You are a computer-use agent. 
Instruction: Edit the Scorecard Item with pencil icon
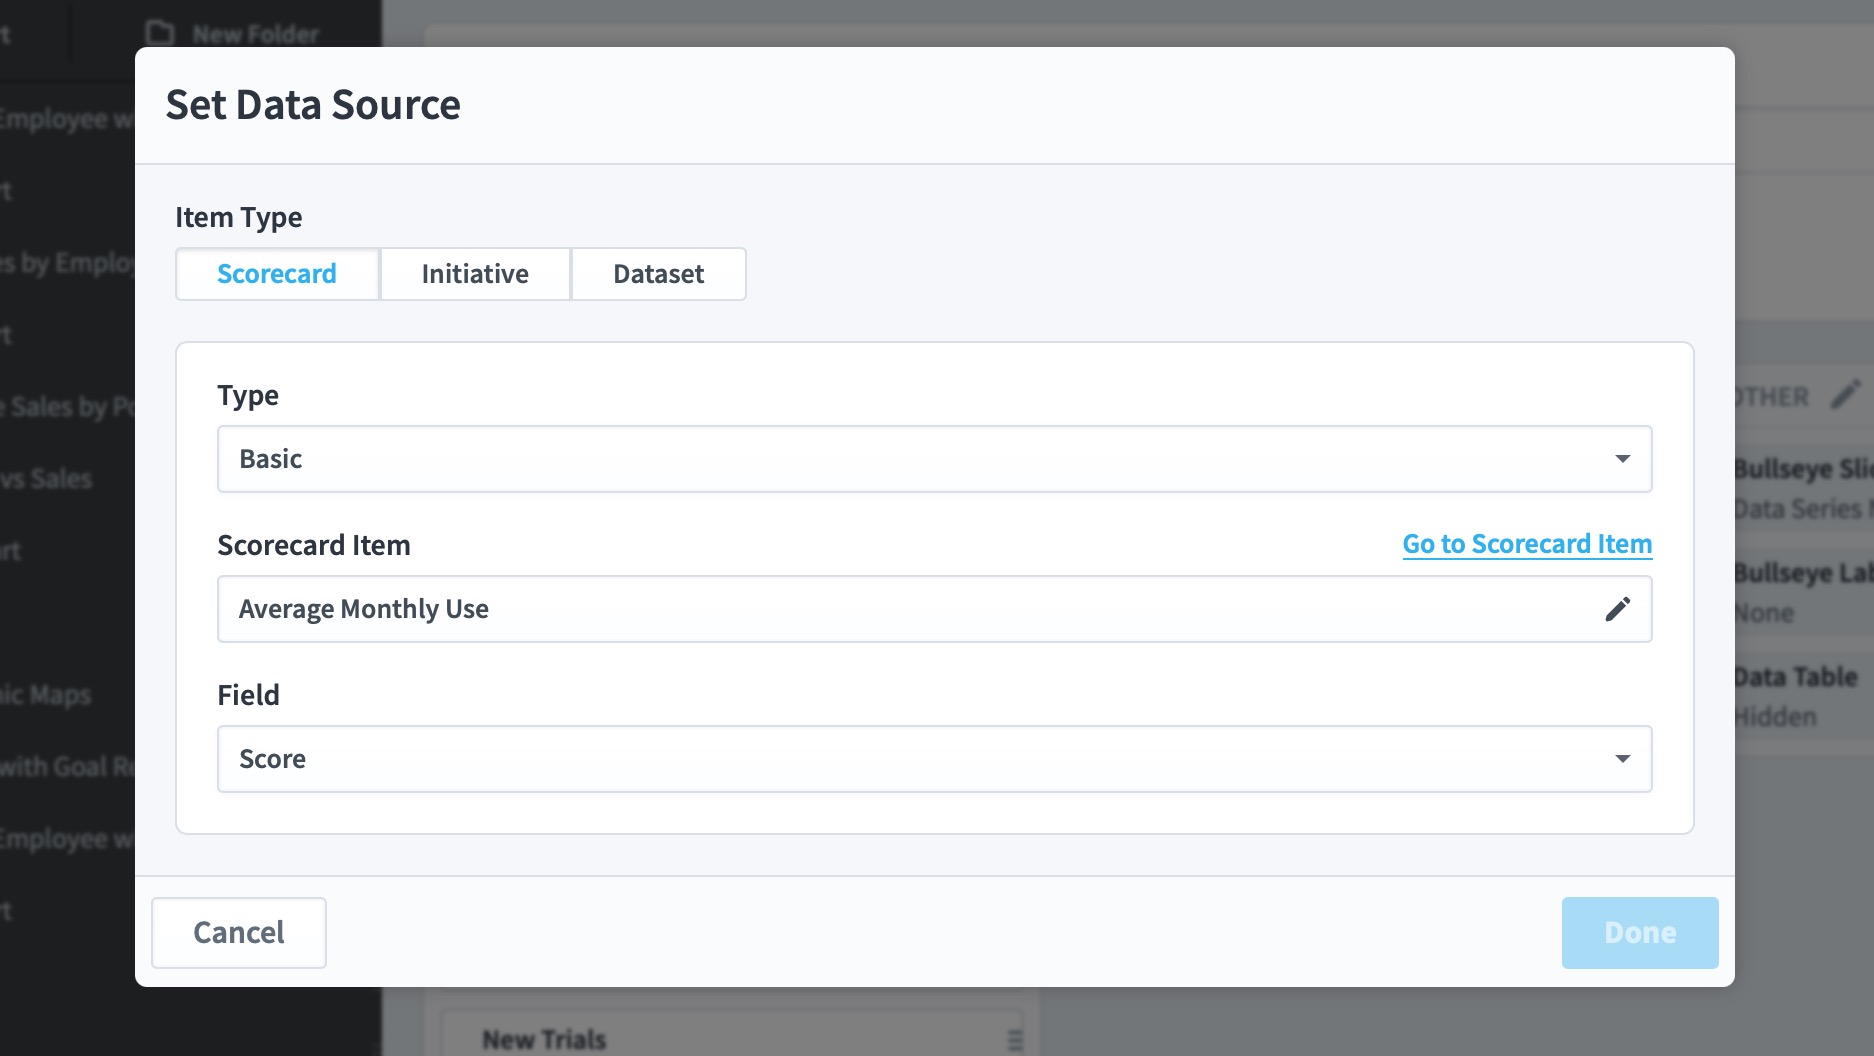[1618, 609]
